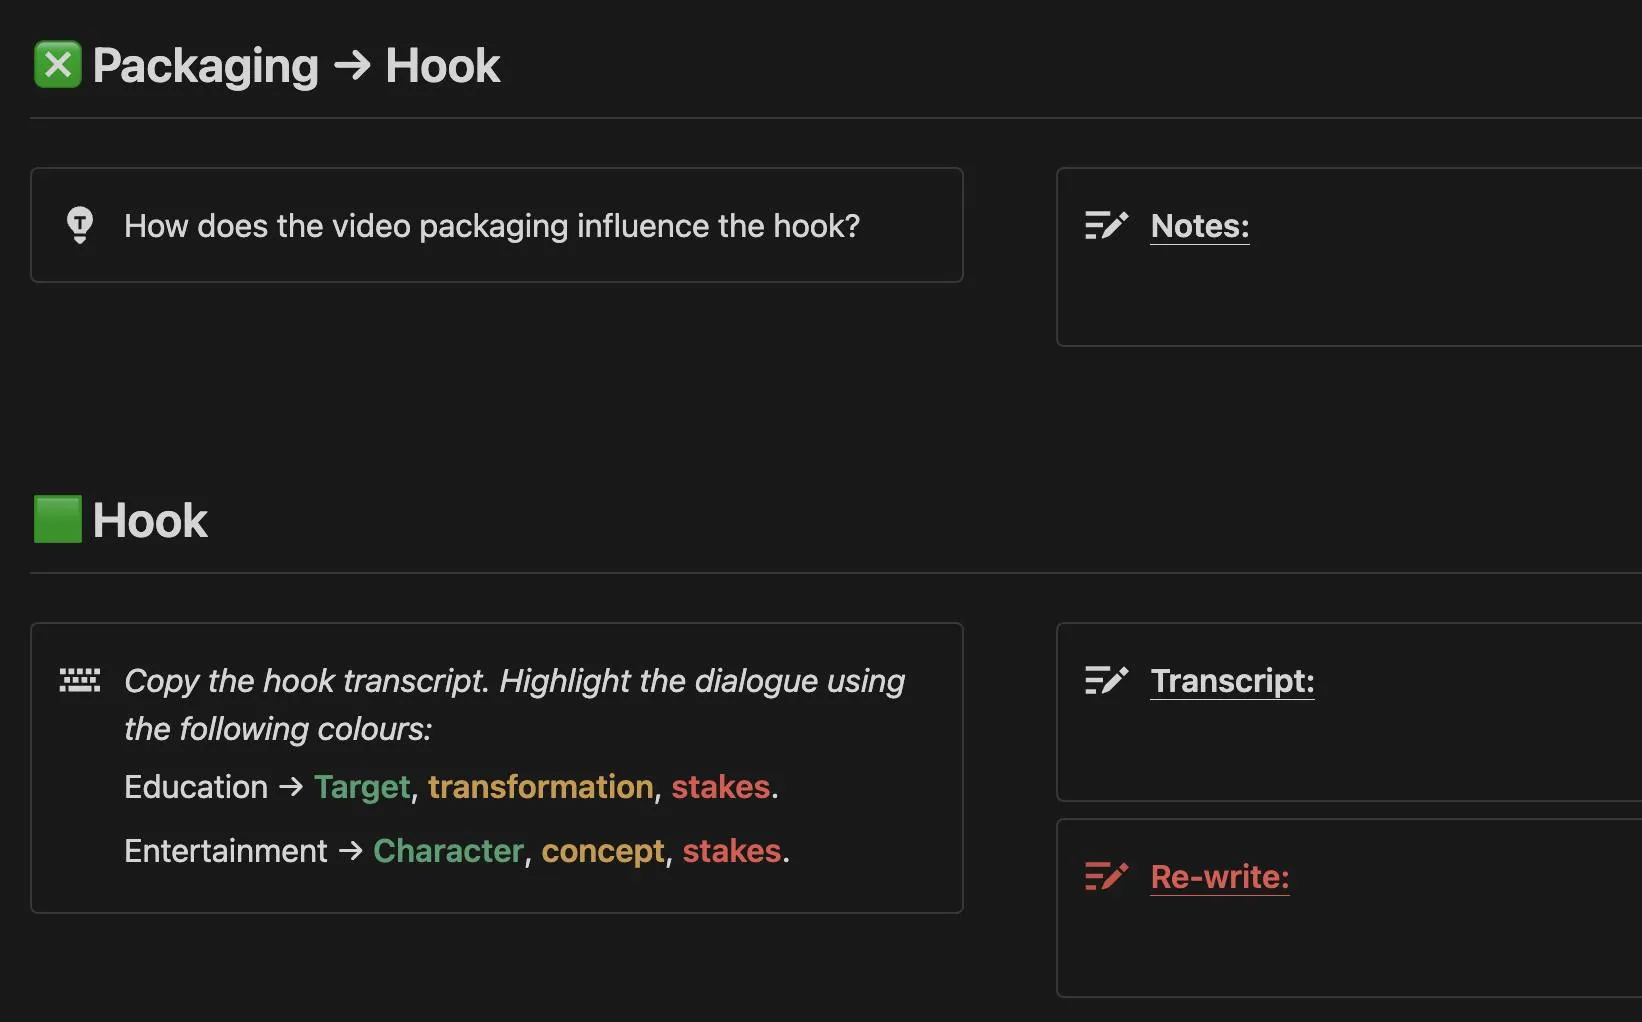Select the underlined Notes: label
Viewport: 1642px width, 1022px height.
tap(1199, 226)
